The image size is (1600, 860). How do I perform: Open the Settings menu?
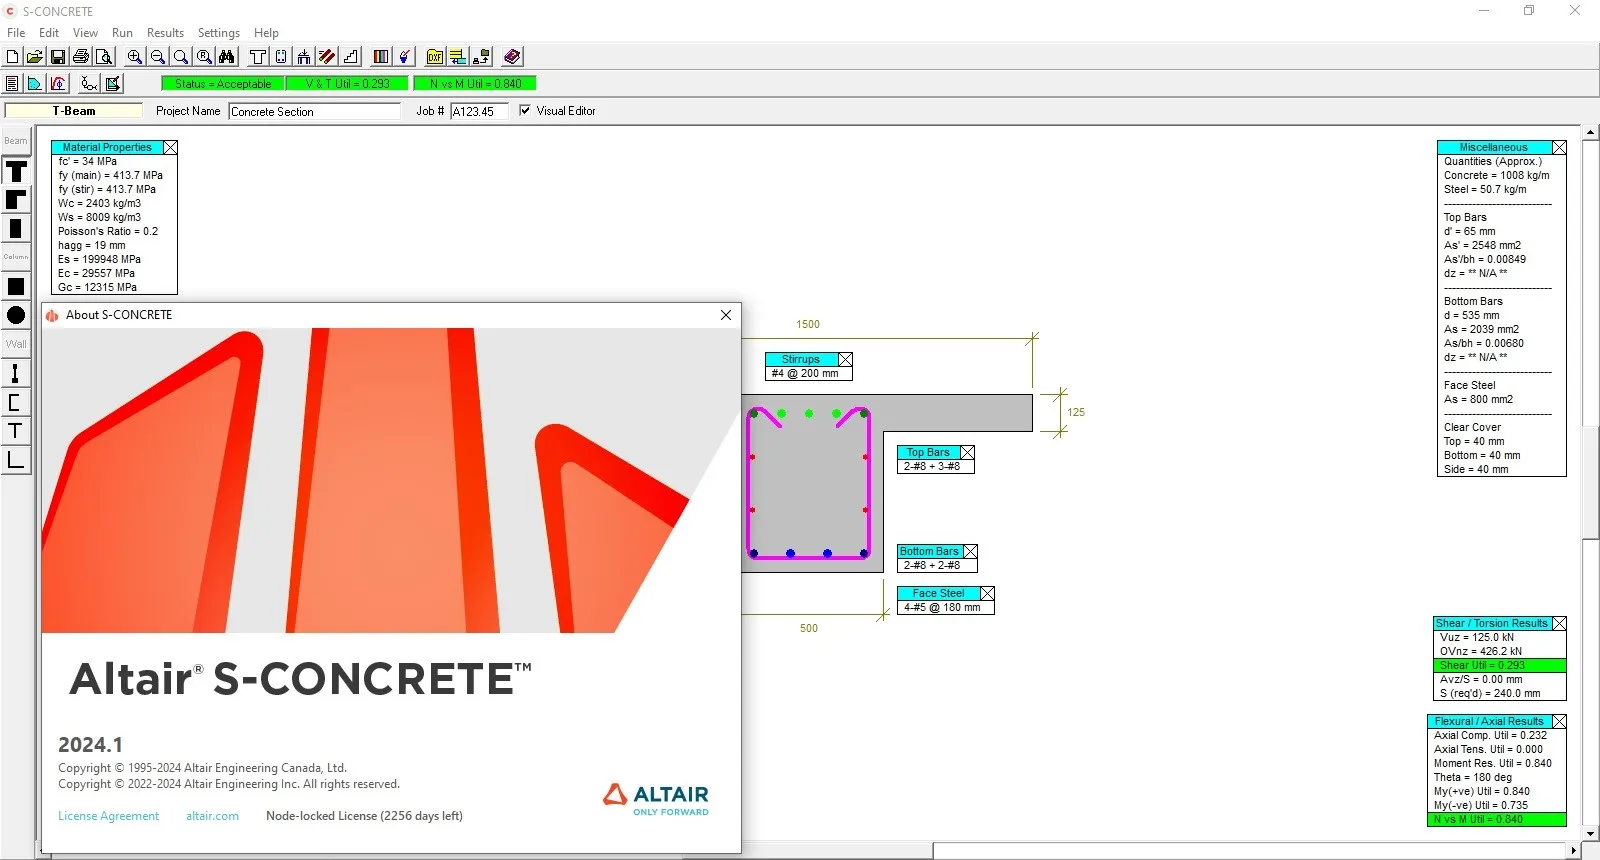[219, 33]
